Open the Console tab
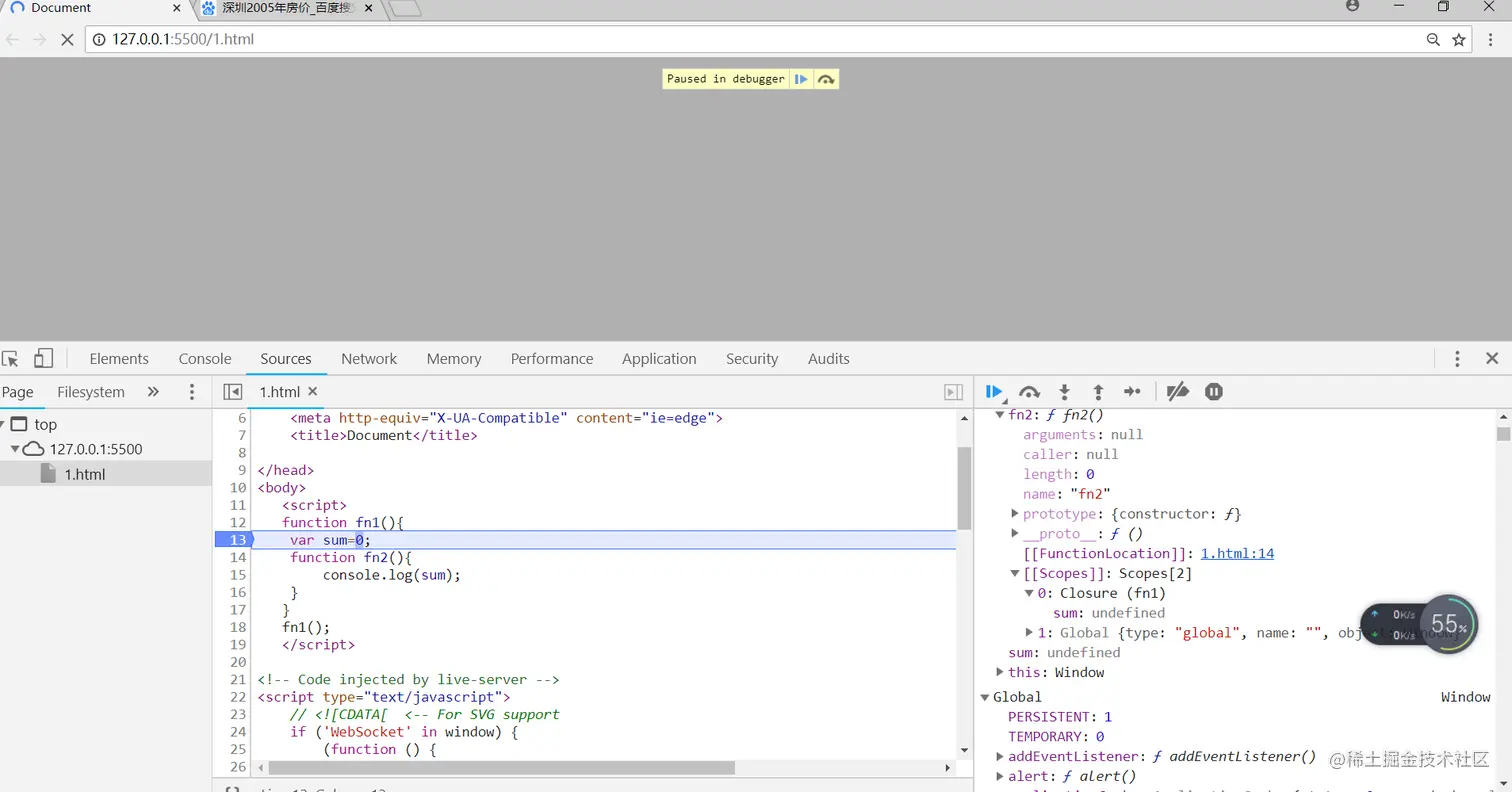The width and height of the screenshot is (1512, 792). (205, 359)
